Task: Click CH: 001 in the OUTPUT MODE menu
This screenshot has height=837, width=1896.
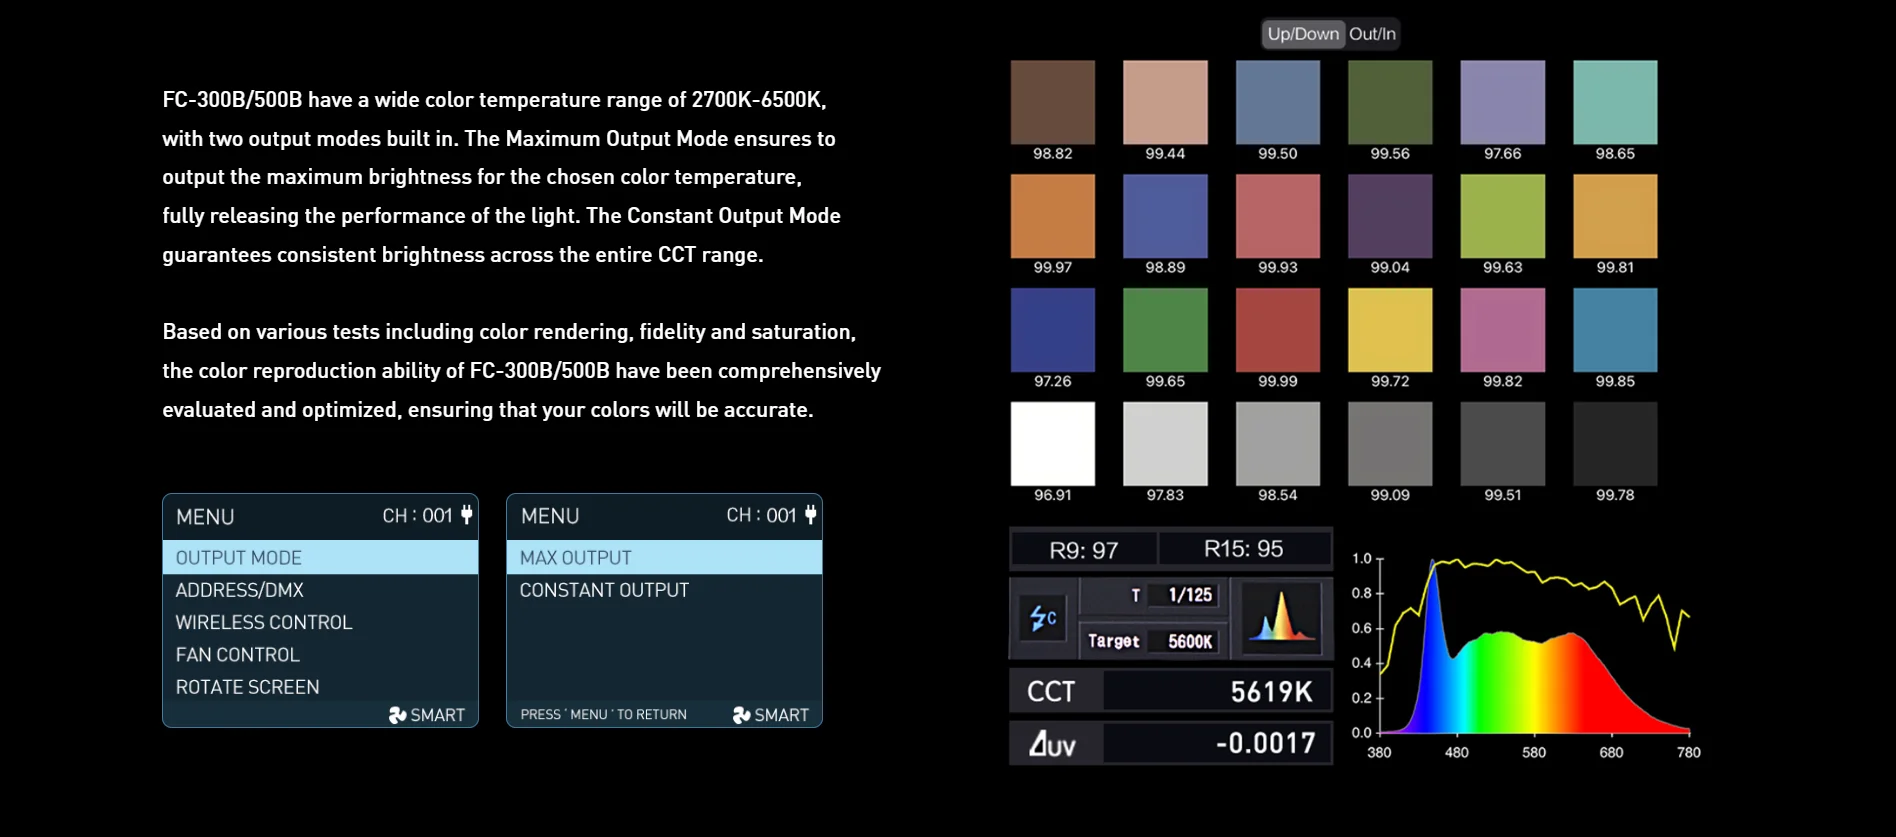Action: tap(417, 516)
